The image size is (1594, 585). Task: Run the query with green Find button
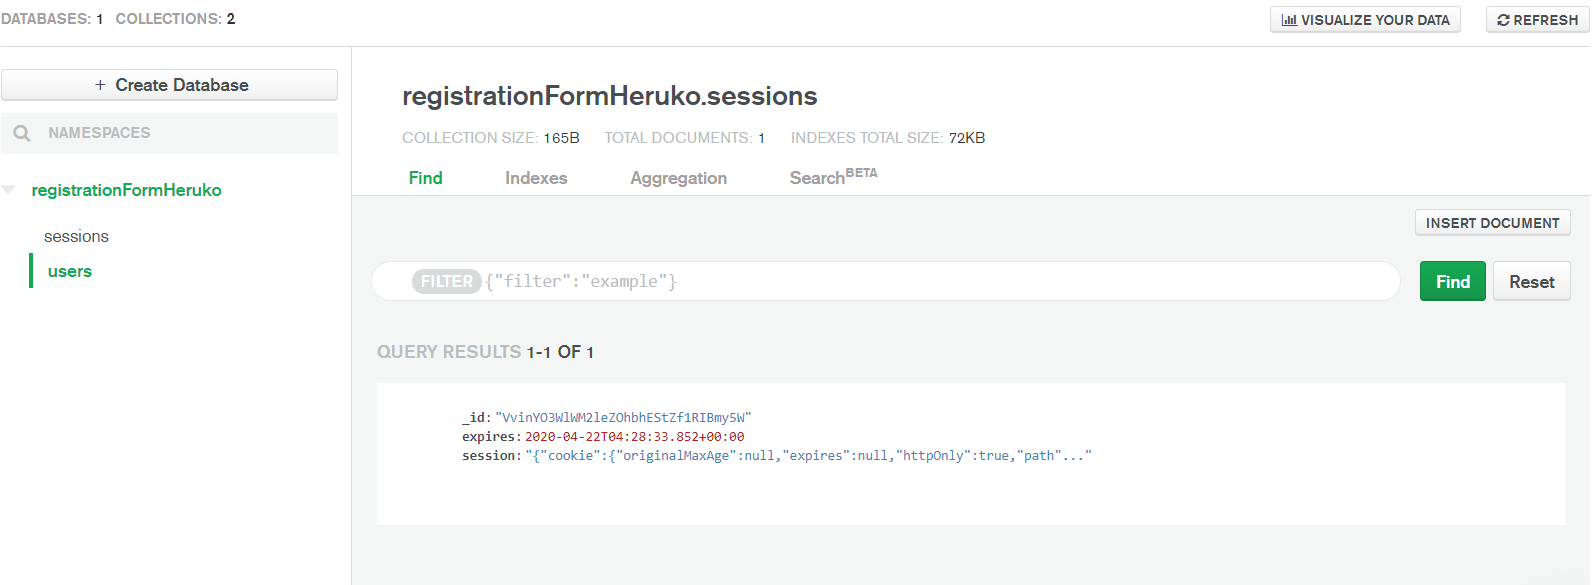(x=1452, y=282)
